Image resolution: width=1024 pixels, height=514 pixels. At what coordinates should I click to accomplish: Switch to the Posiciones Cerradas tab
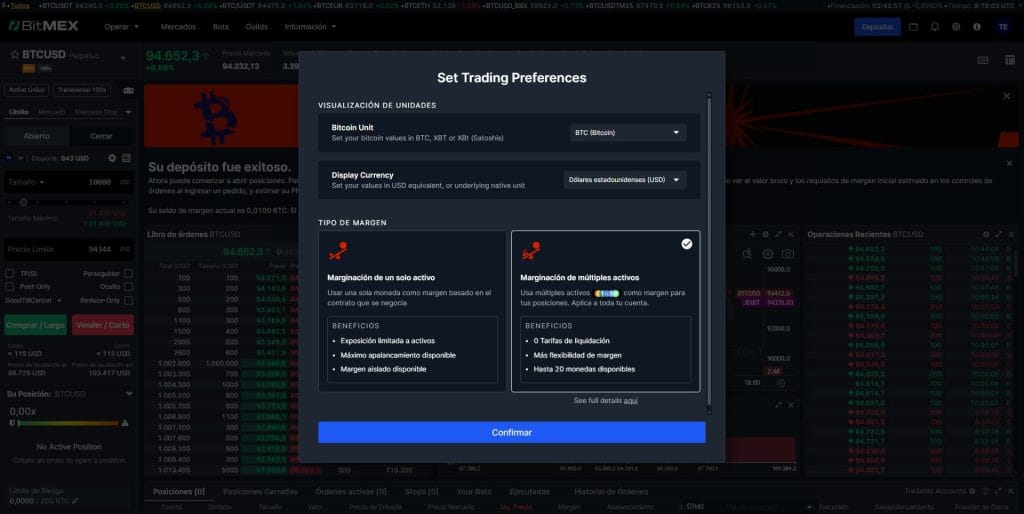tap(259, 492)
